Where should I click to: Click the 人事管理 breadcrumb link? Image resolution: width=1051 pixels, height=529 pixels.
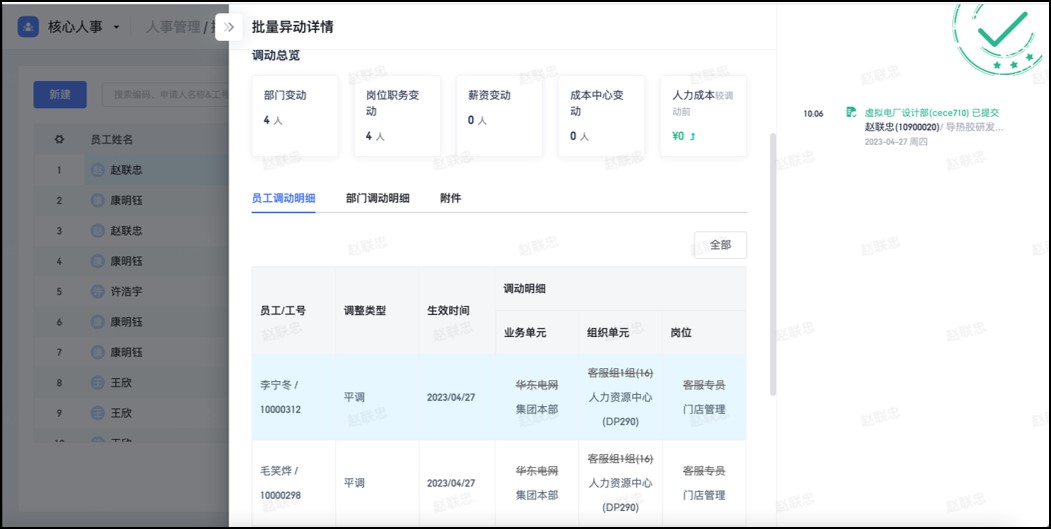(x=173, y=27)
